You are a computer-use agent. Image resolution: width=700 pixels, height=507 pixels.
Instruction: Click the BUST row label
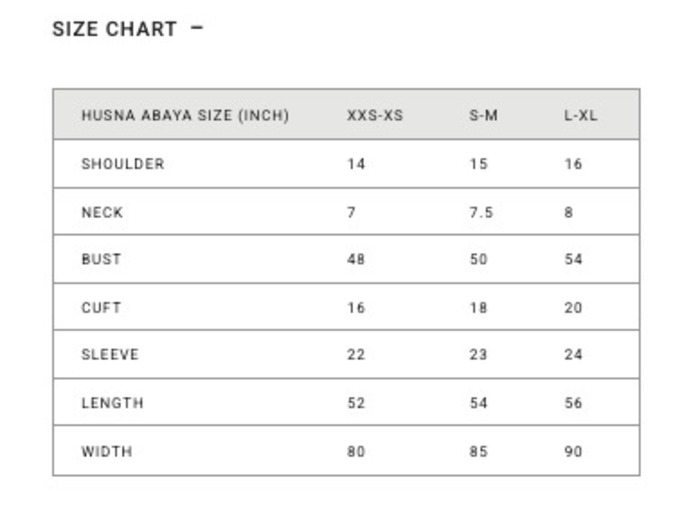(101, 259)
